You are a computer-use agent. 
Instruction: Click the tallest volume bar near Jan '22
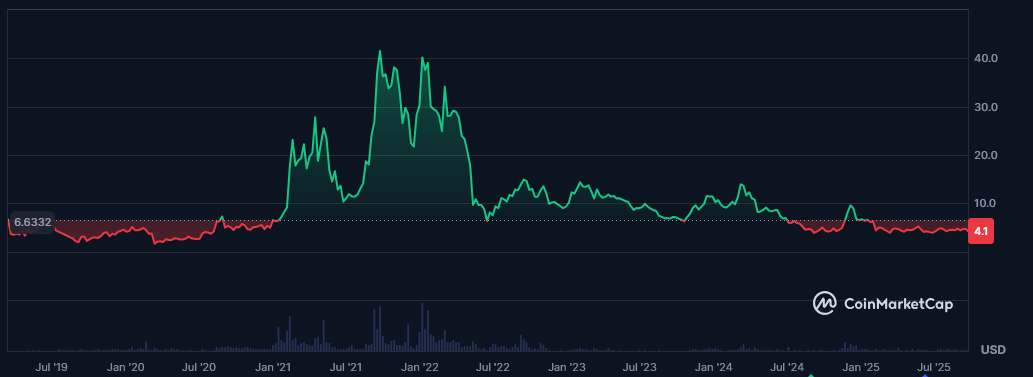point(422,327)
